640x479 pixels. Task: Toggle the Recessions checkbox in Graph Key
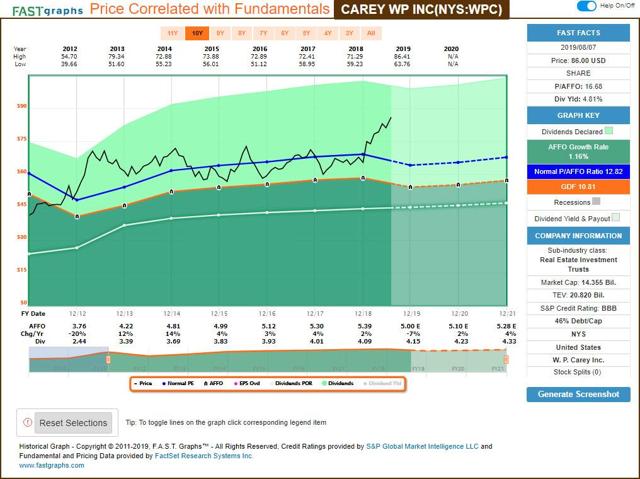596,201
